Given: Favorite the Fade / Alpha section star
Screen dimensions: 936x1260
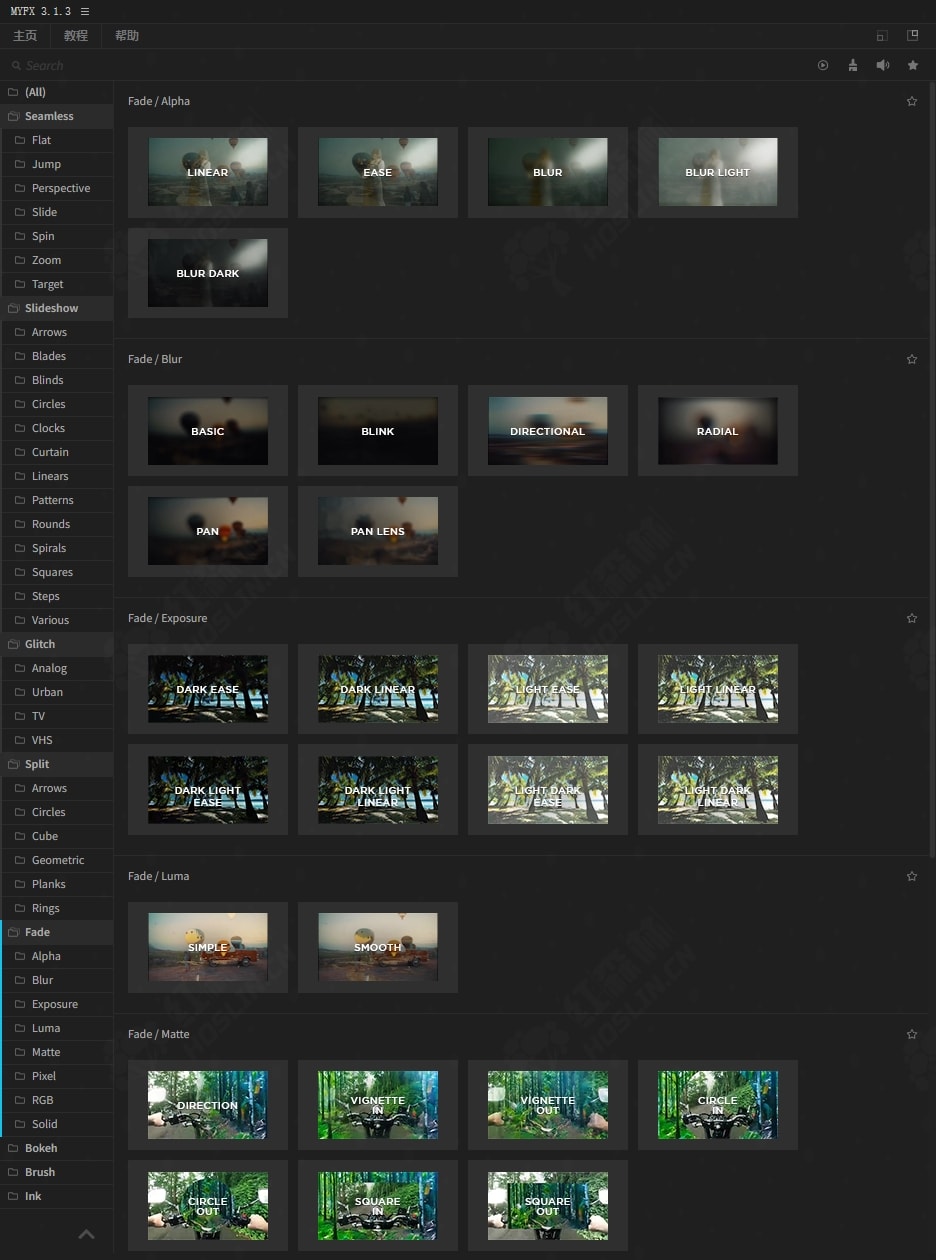Looking at the screenshot, I should [911, 101].
